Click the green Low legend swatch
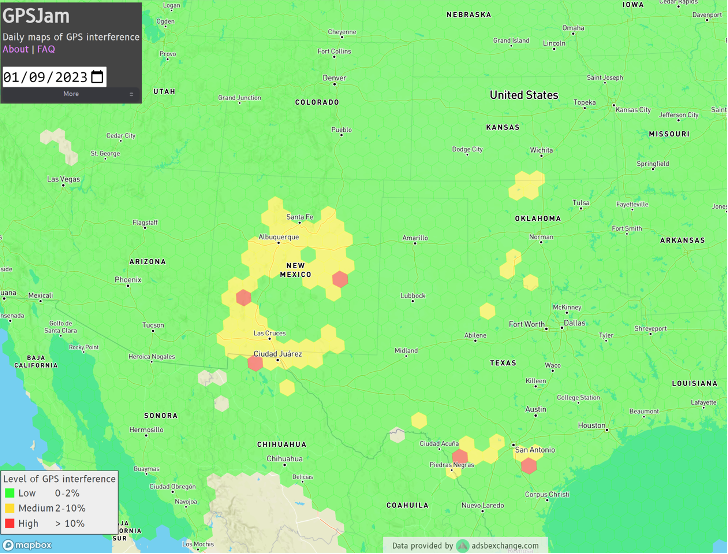 click(x=9, y=493)
